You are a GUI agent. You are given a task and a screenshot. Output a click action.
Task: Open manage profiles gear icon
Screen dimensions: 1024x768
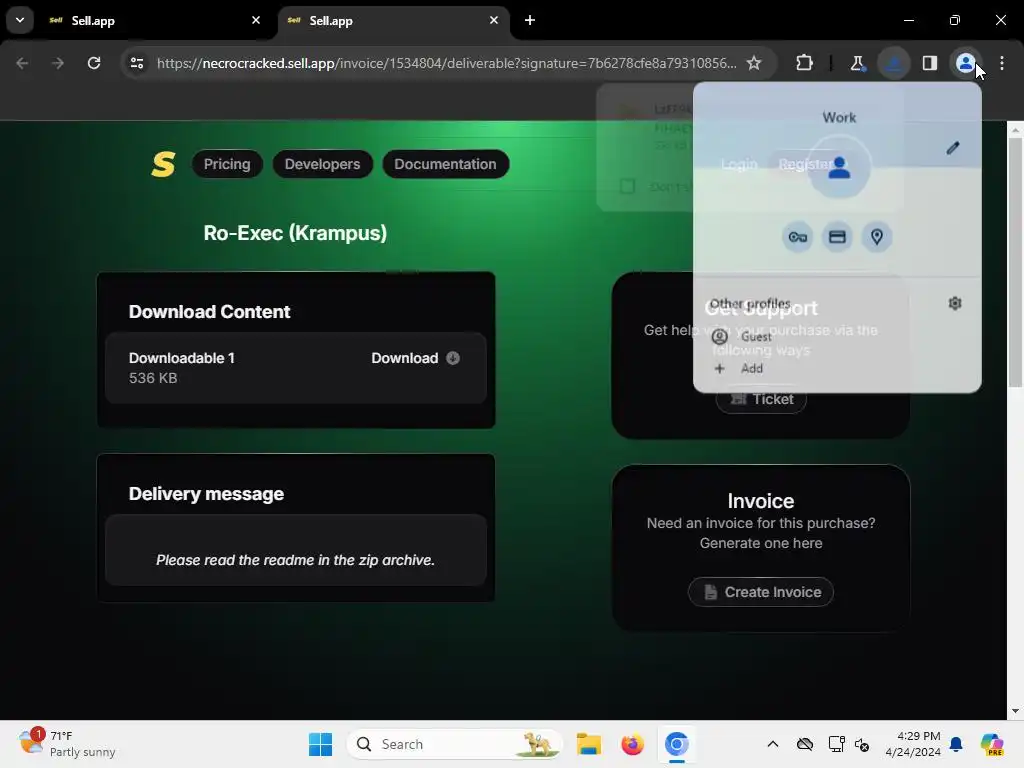pos(955,303)
